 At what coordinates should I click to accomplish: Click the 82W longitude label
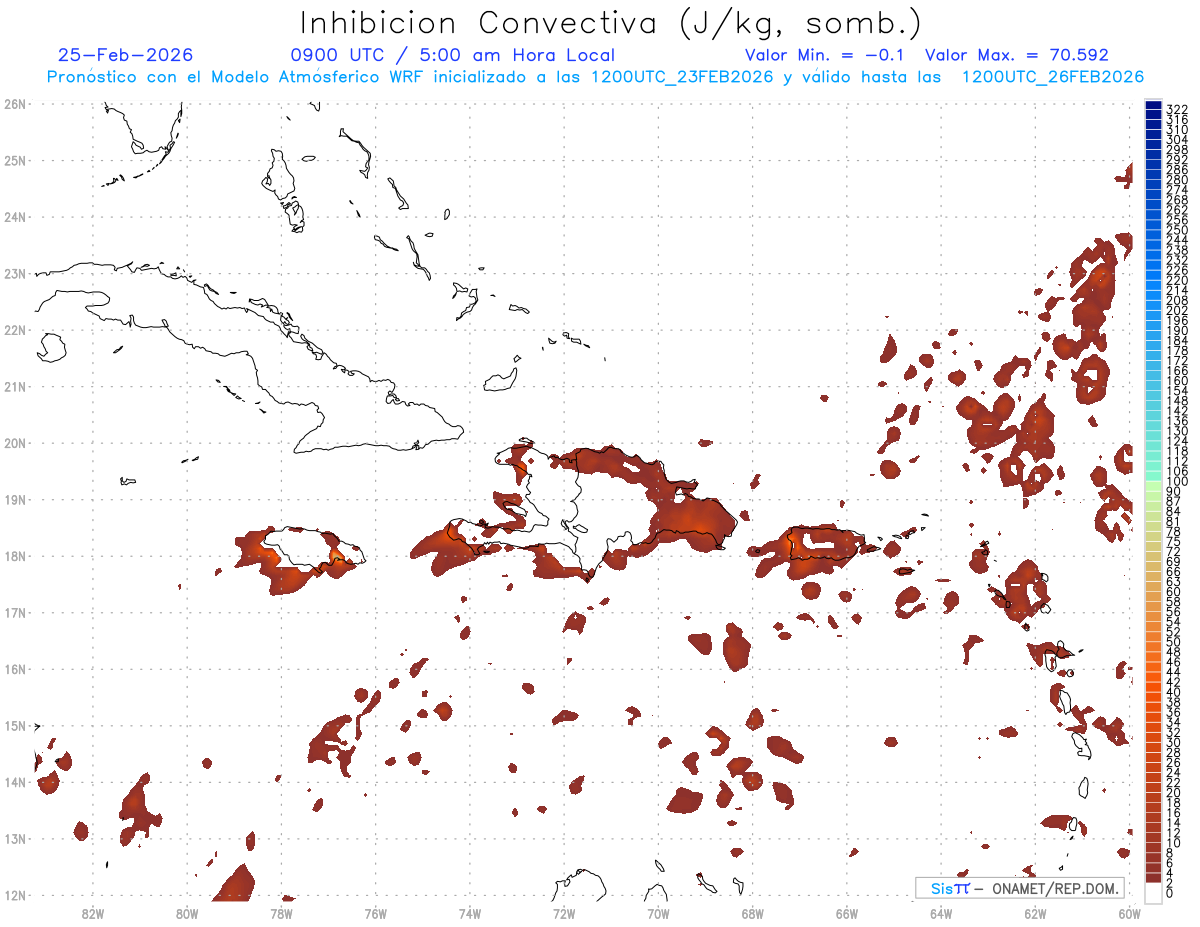[x=92, y=912]
